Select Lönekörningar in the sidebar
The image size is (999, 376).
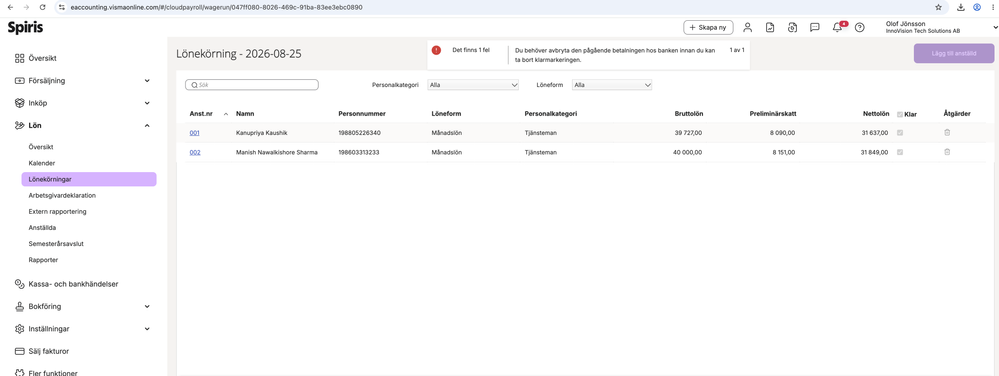coord(89,179)
